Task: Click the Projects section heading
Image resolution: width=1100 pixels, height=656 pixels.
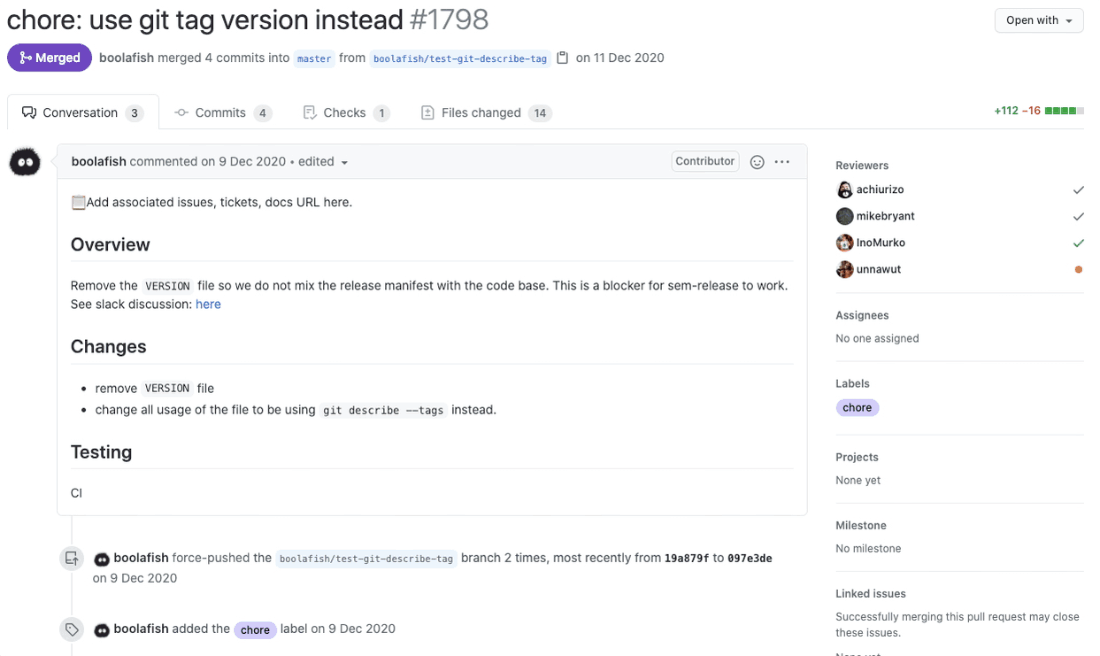Action: tap(857, 457)
